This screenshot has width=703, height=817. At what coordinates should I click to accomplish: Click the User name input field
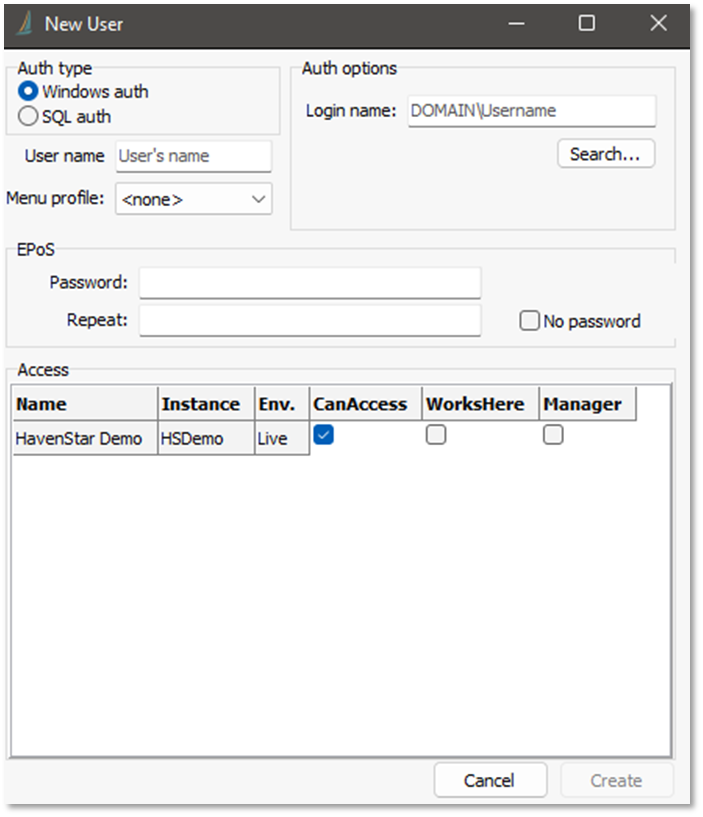[193, 156]
